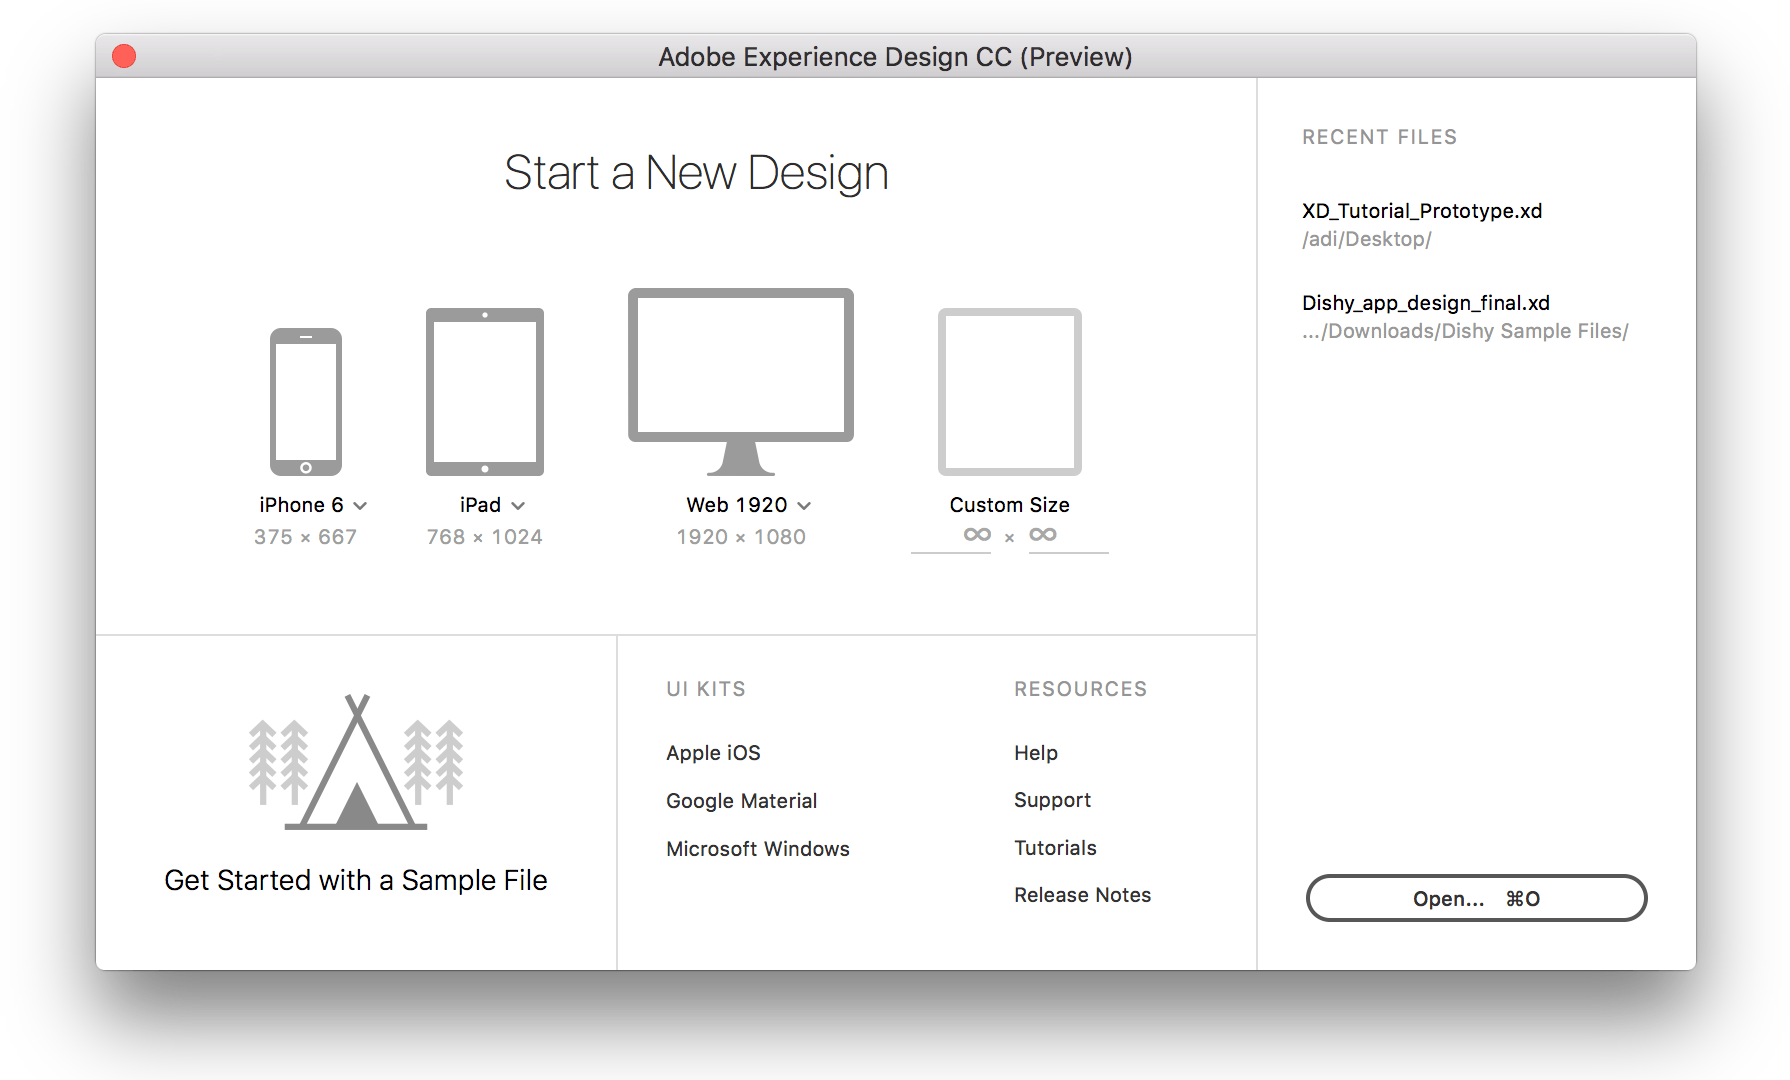Expand the Web 1920 size dropdown
Viewport: 1790px width, 1080px height.
coord(806,505)
